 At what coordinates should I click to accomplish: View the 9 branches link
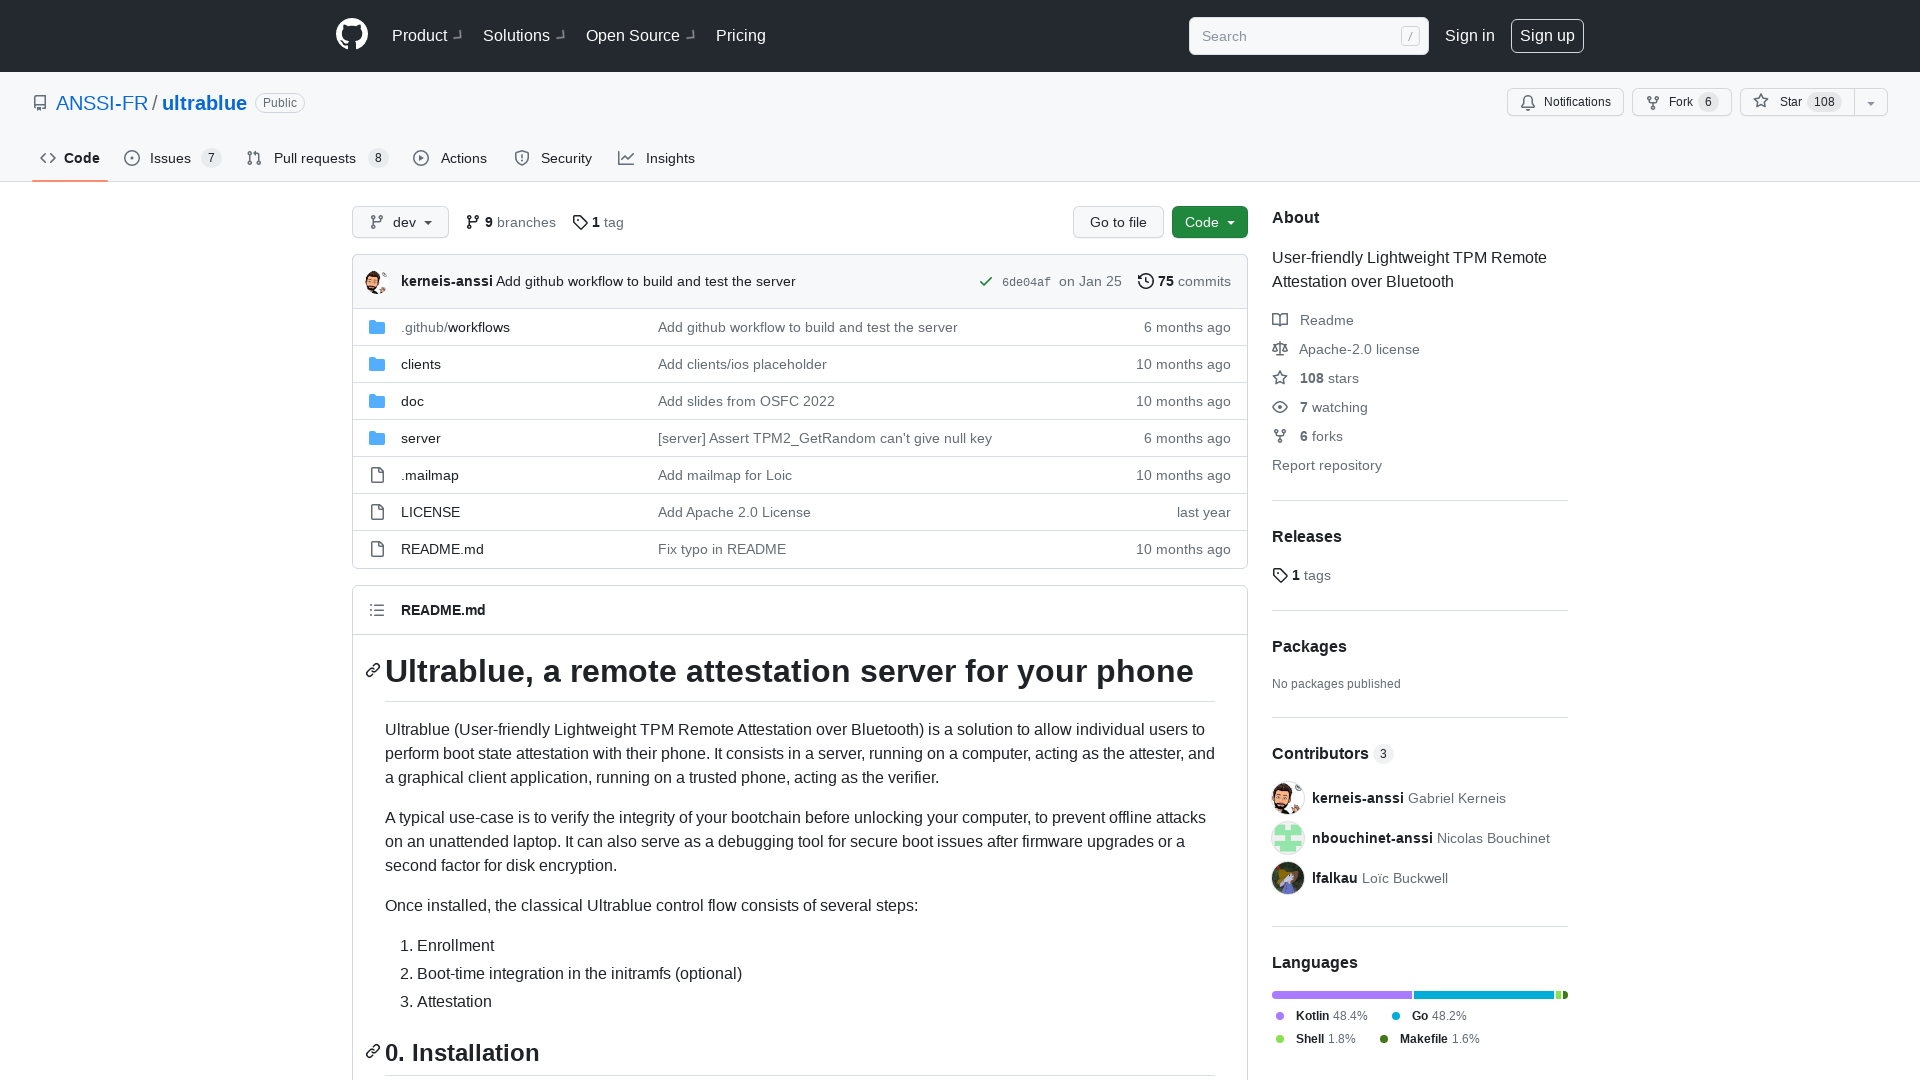pyautogui.click(x=510, y=222)
